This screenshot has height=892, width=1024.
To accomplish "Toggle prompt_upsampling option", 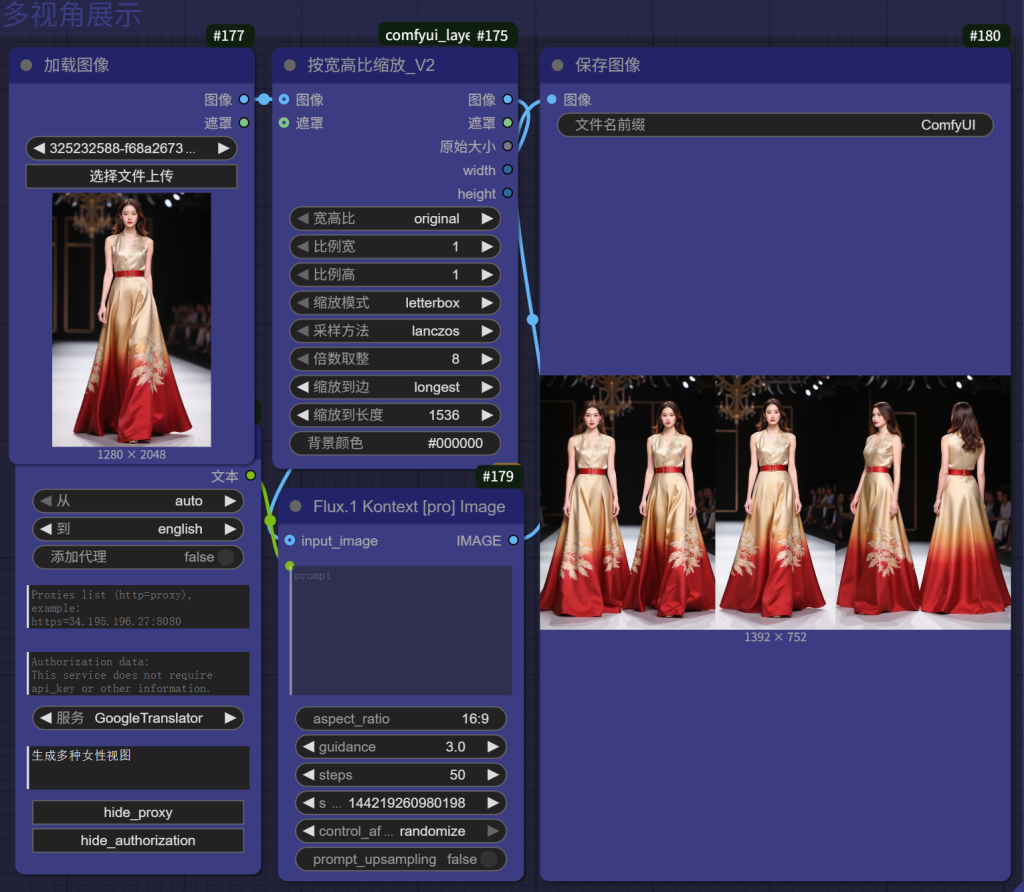I will pos(489,859).
